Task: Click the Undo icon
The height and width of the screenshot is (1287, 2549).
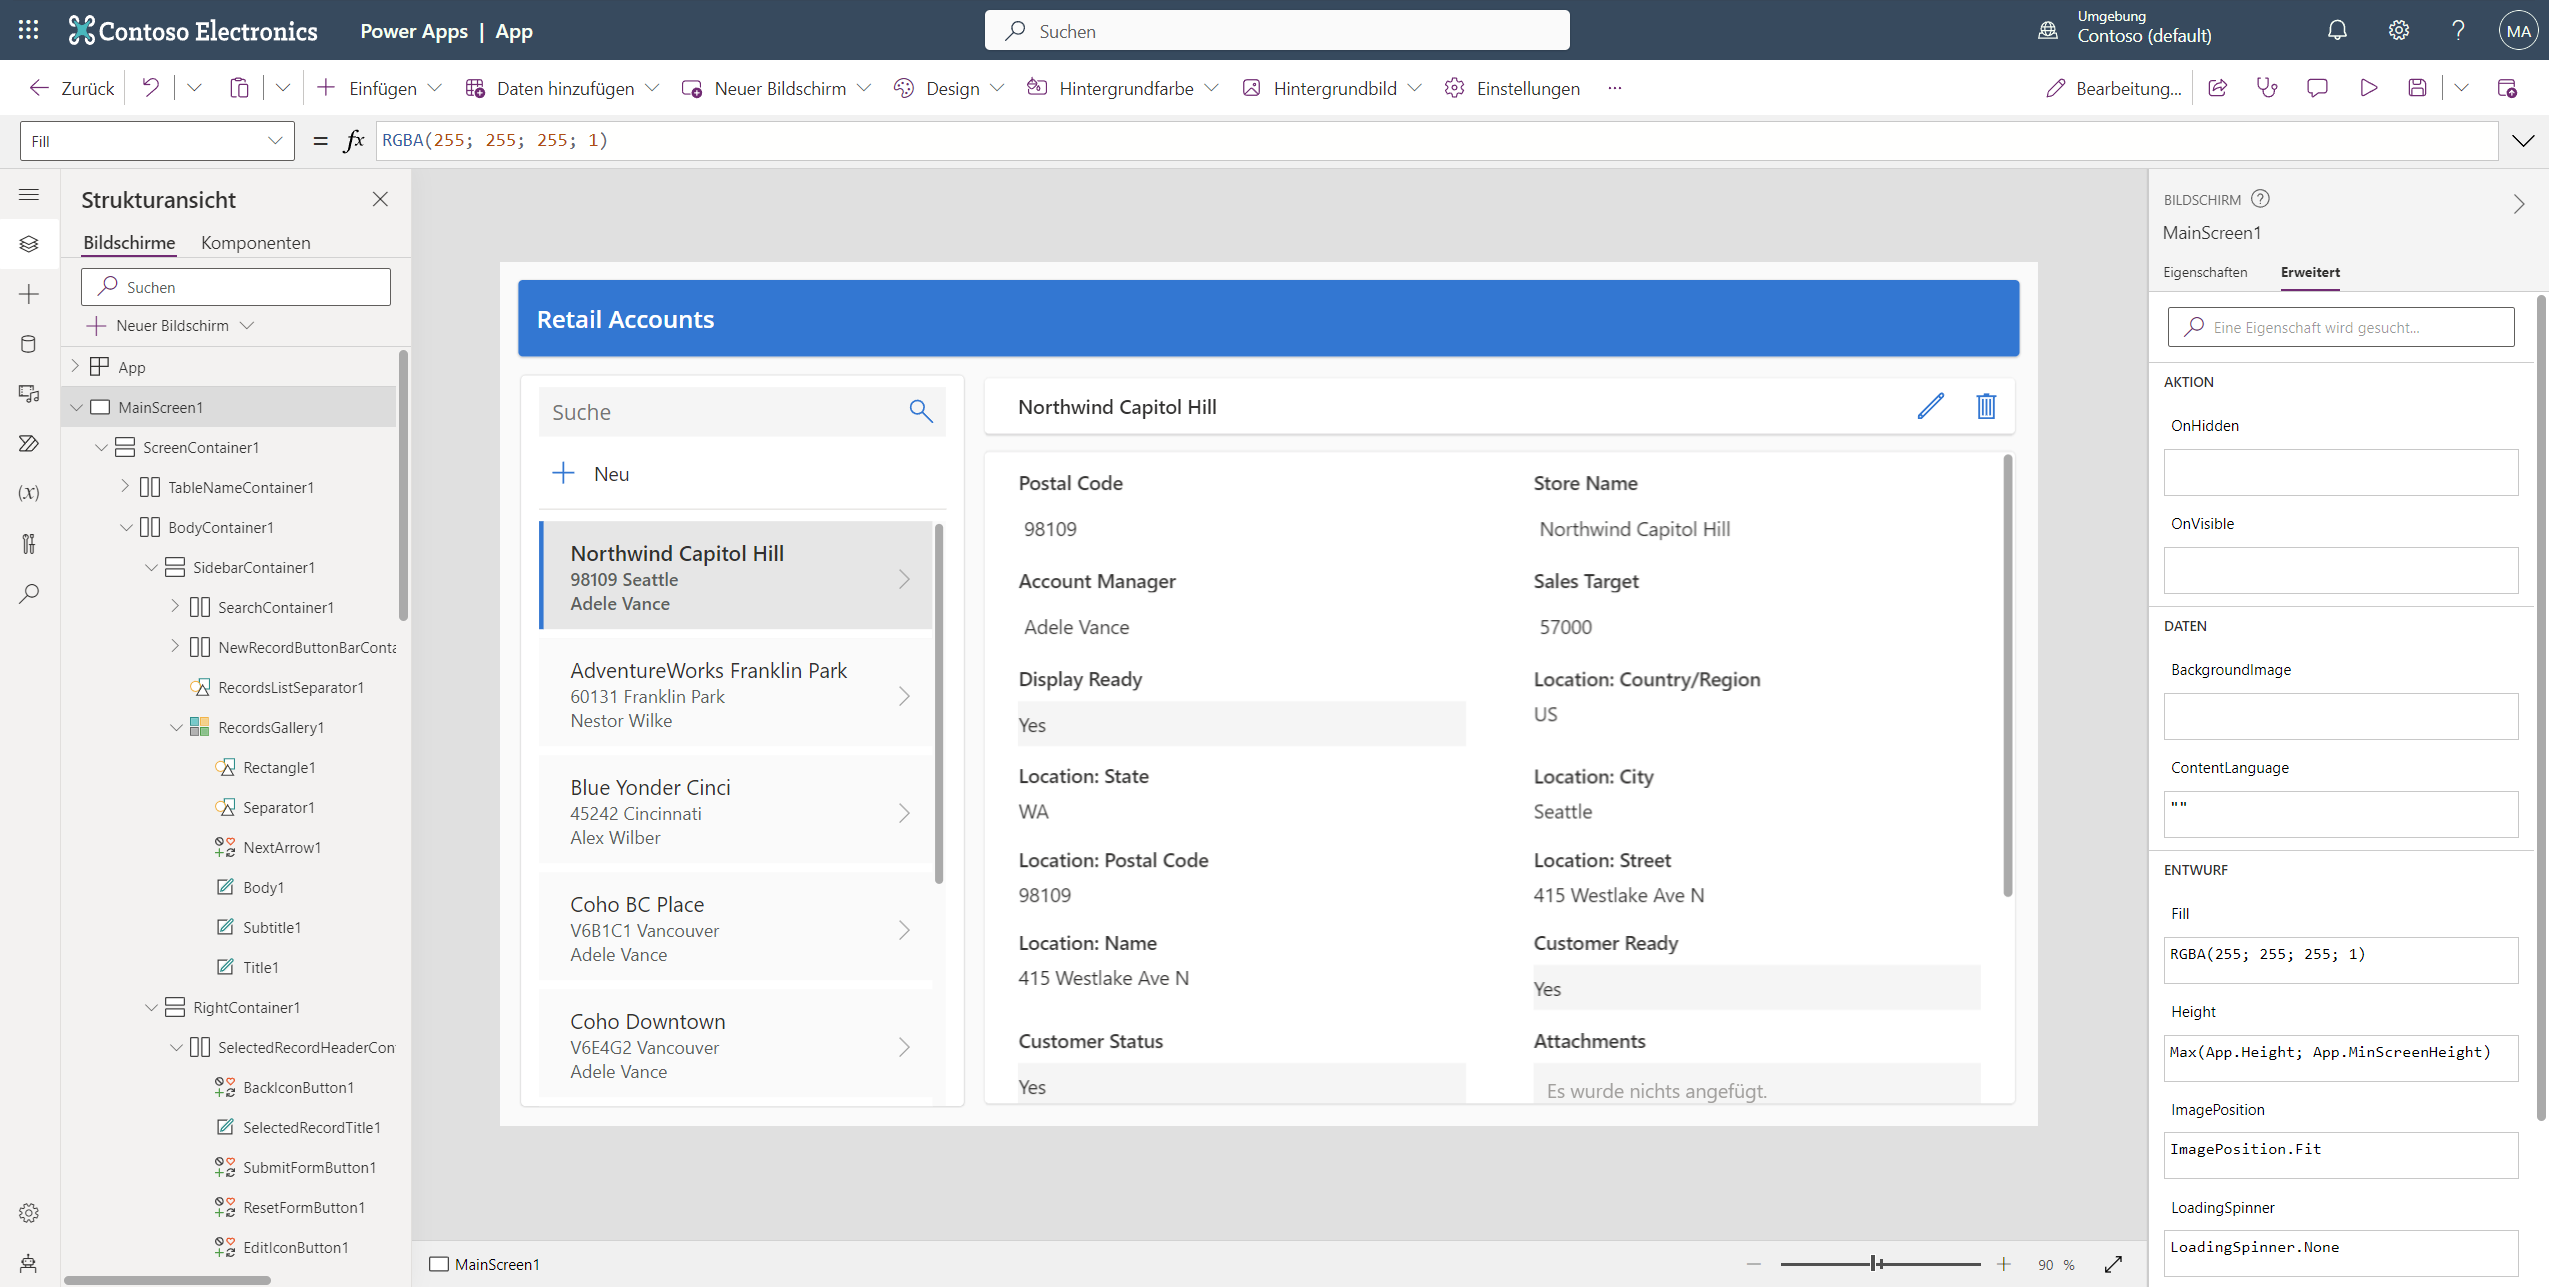Action: (x=150, y=88)
